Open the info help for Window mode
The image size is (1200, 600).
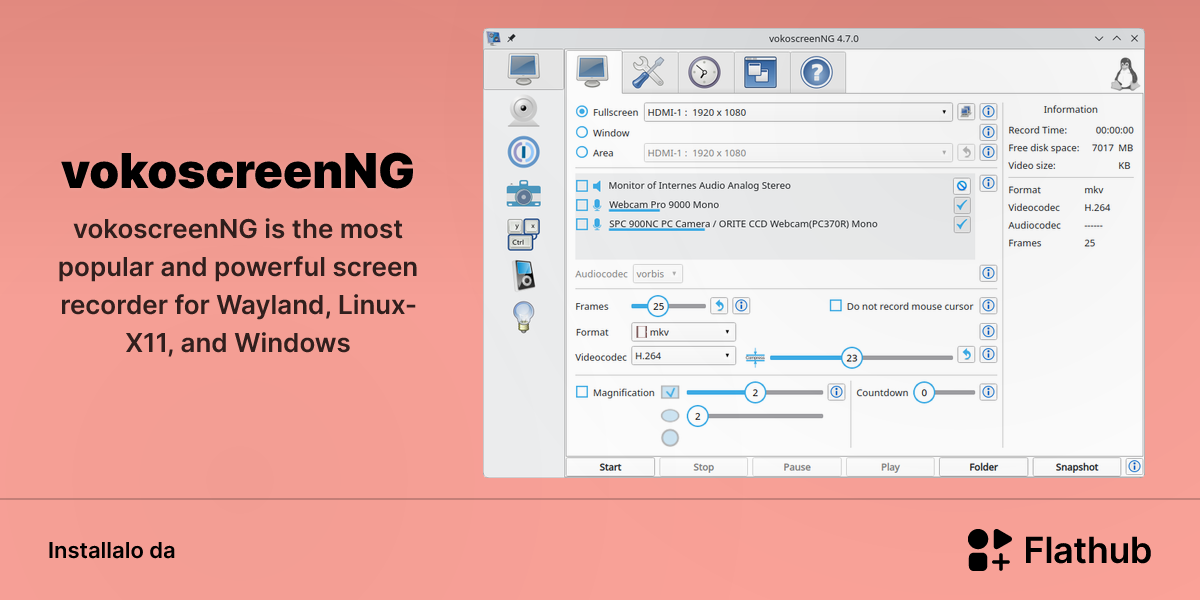[988, 132]
